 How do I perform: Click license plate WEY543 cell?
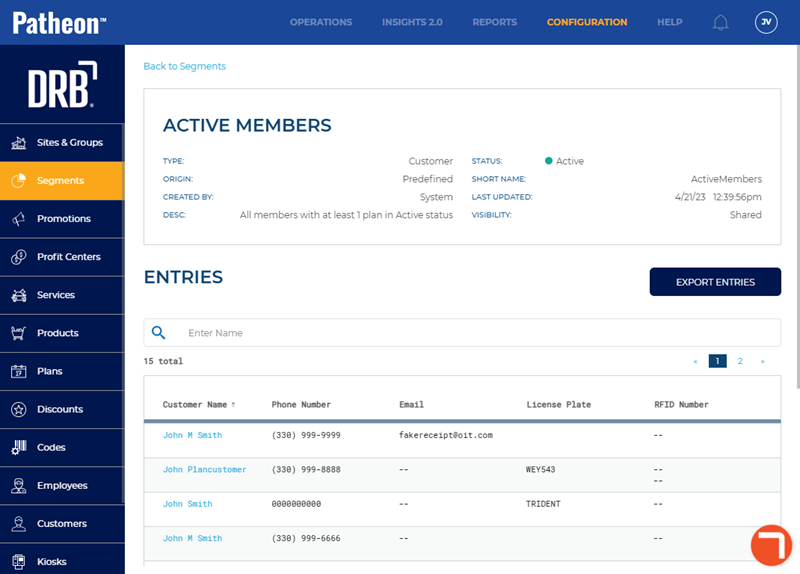point(541,469)
